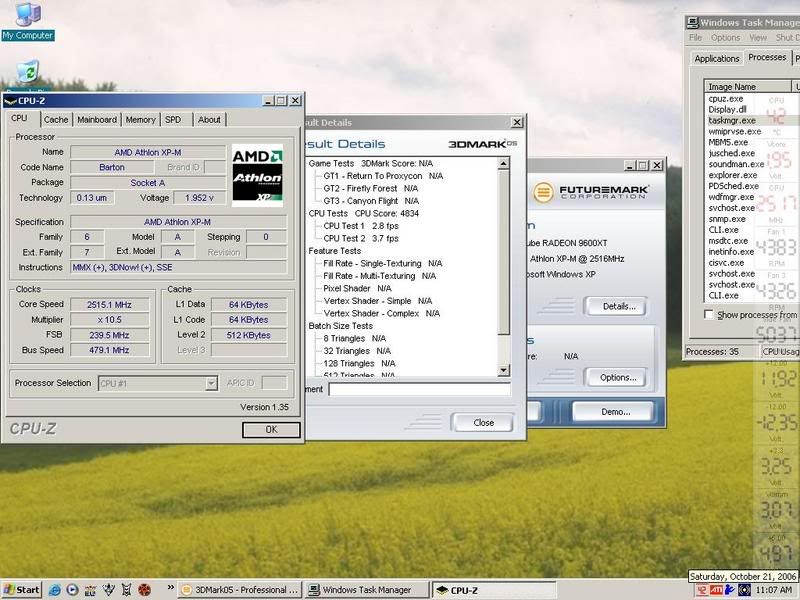
Task: Select 'GT2 - Firefly Forest' row
Action: [x=370, y=188]
